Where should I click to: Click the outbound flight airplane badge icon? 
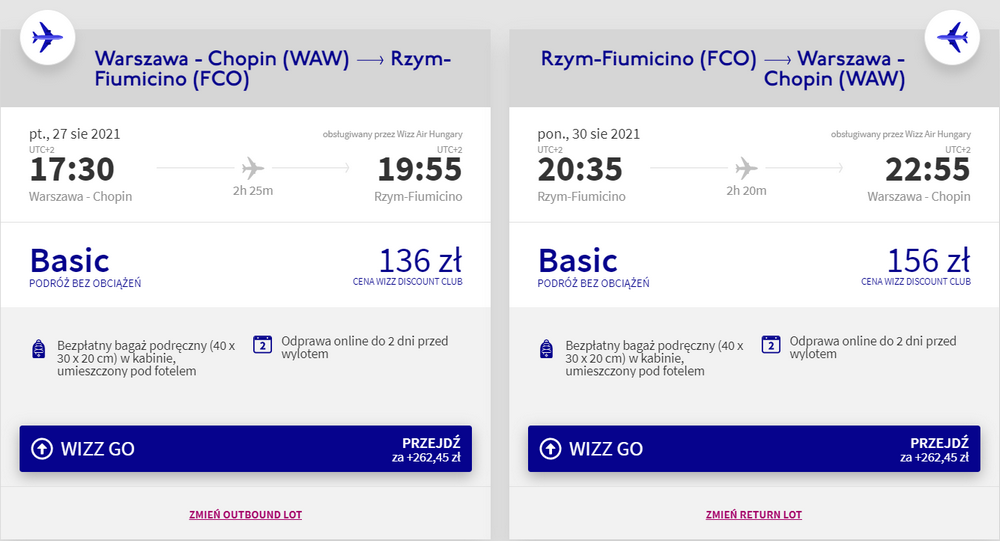pos(48,37)
